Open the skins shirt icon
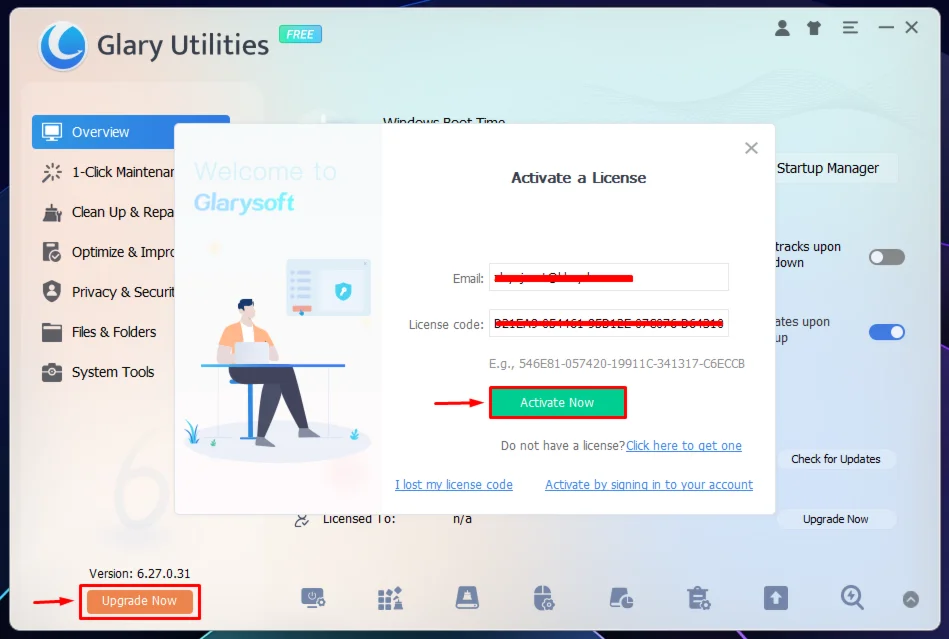This screenshot has width=949, height=639. (x=814, y=28)
